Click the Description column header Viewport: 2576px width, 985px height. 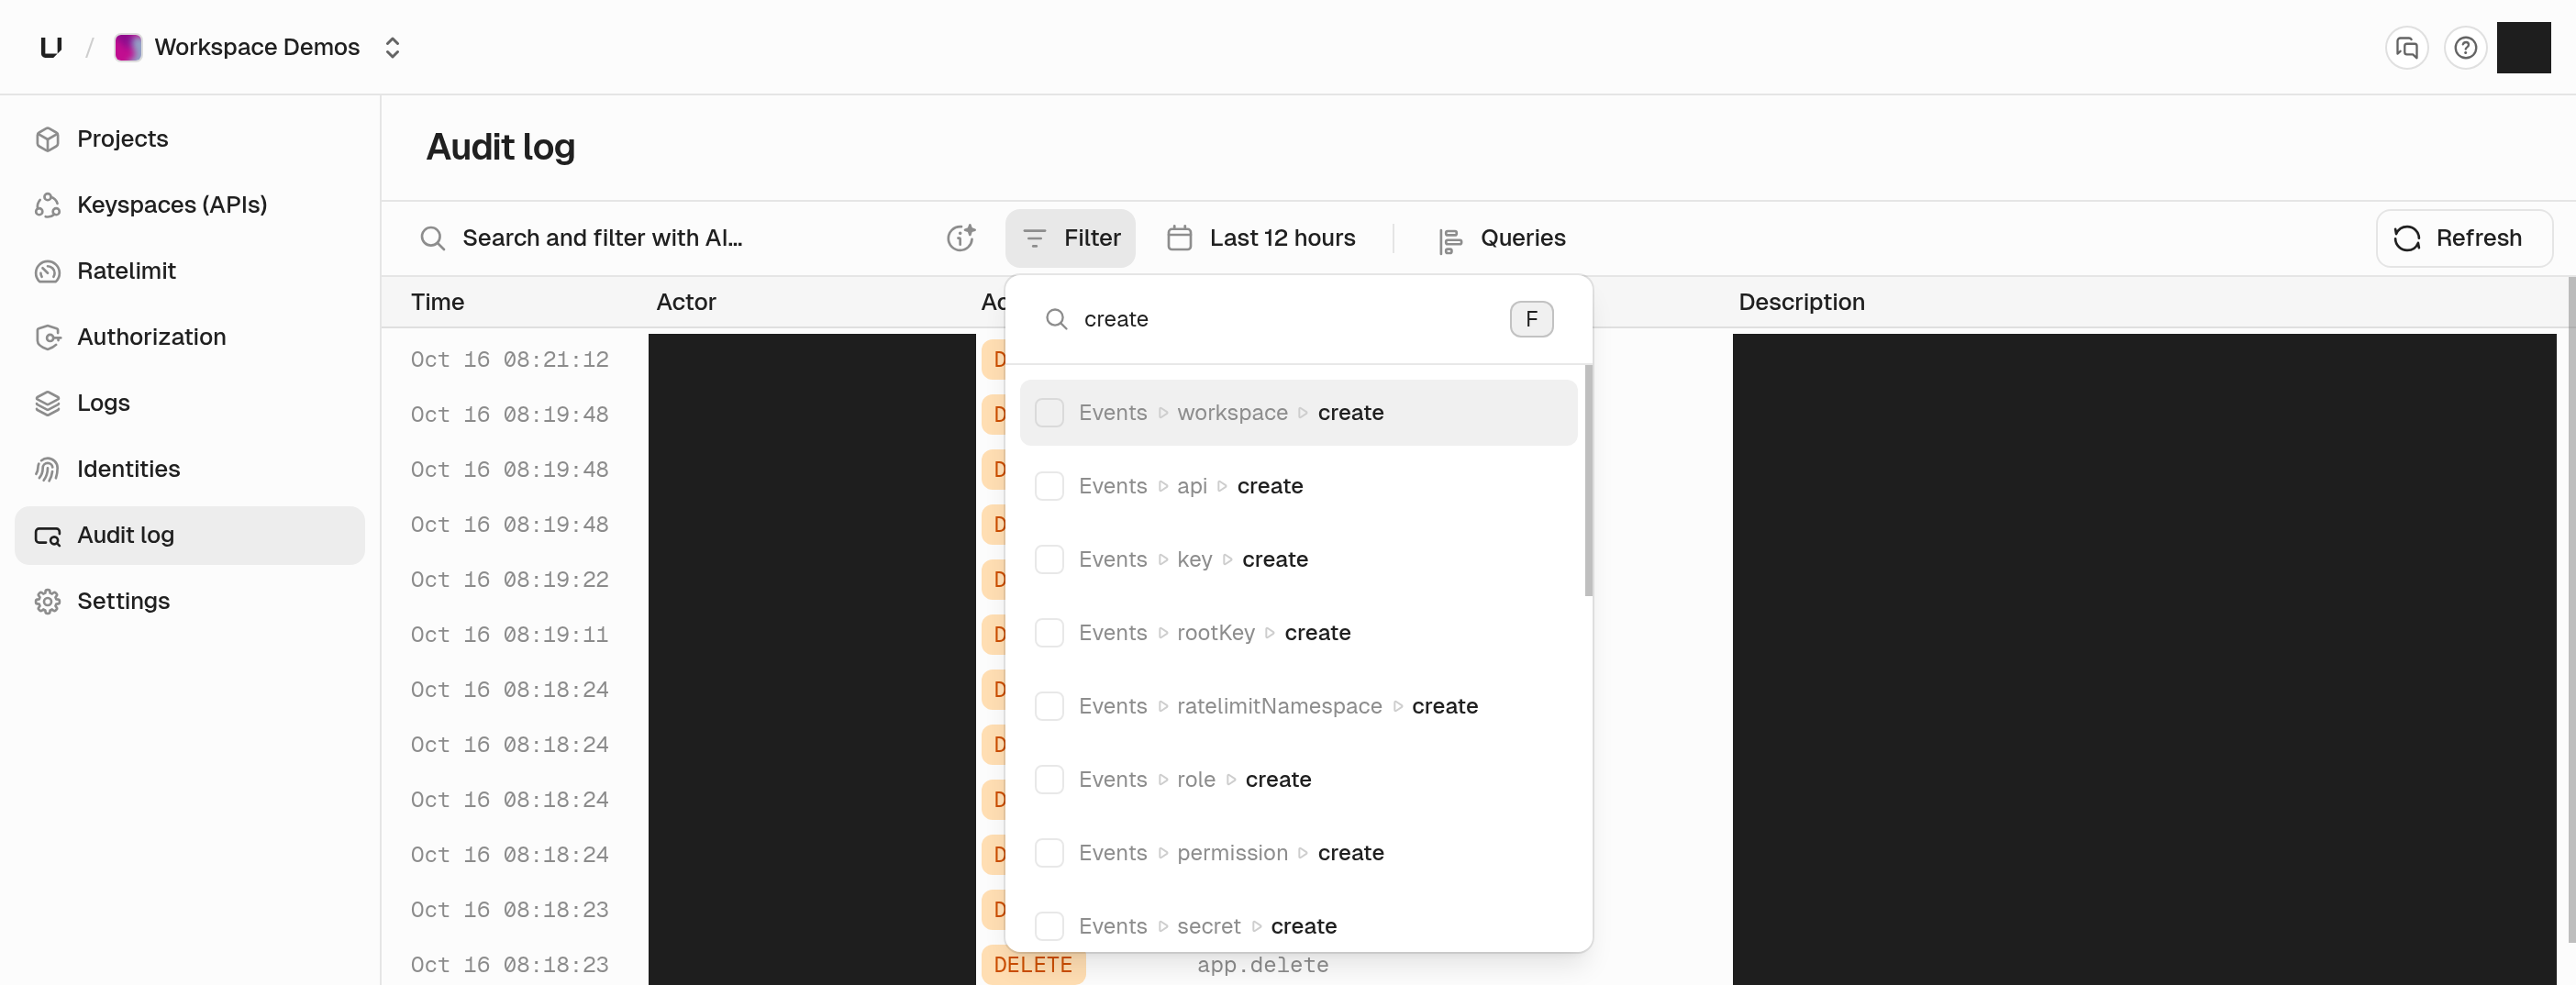click(x=1801, y=302)
